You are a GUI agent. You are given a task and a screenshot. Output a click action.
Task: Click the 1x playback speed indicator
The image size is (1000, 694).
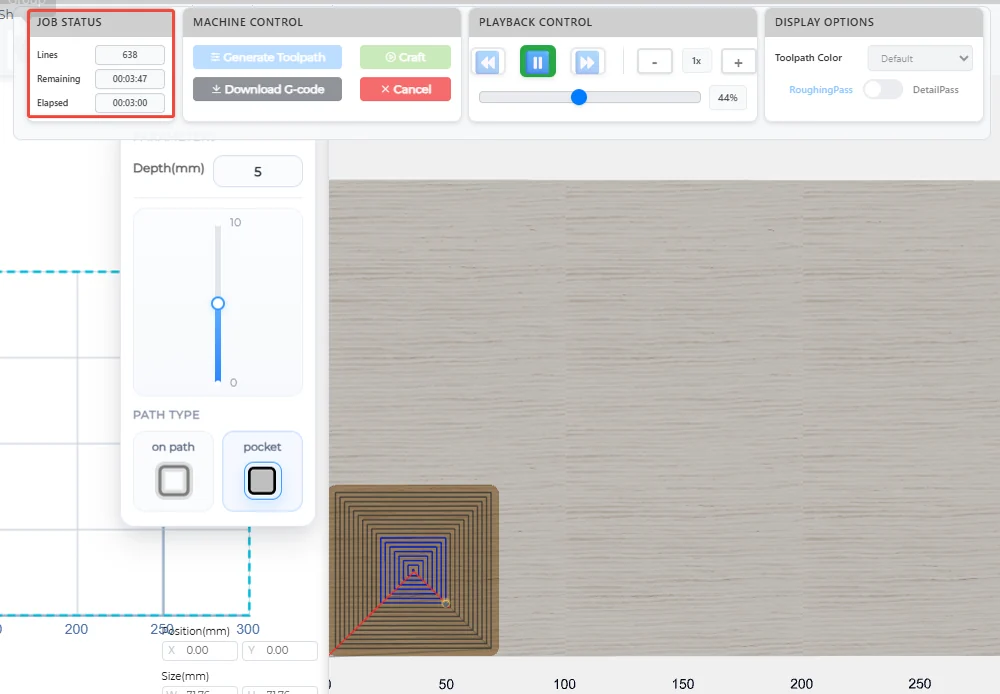pos(696,61)
